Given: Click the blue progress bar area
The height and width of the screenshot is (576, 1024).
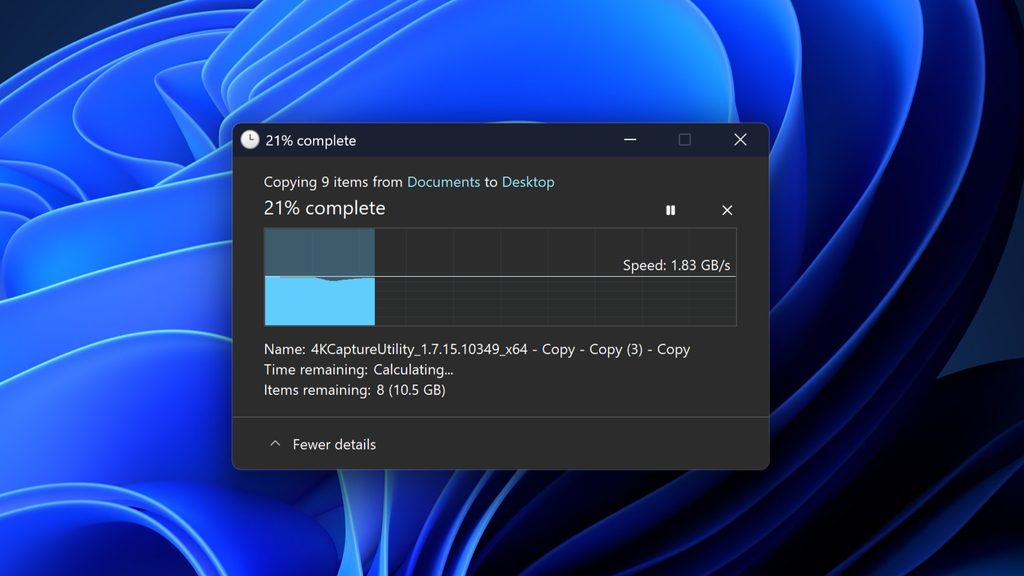Looking at the screenshot, I should 318,300.
